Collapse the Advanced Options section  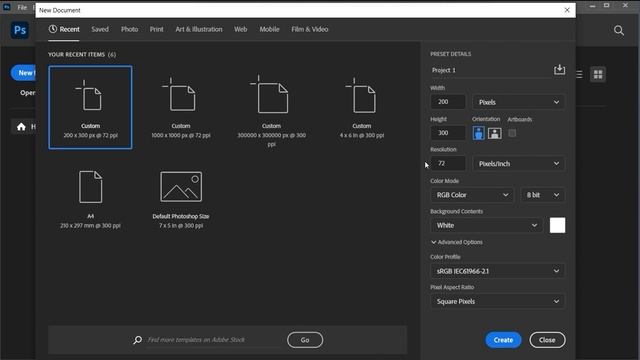tap(456, 242)
